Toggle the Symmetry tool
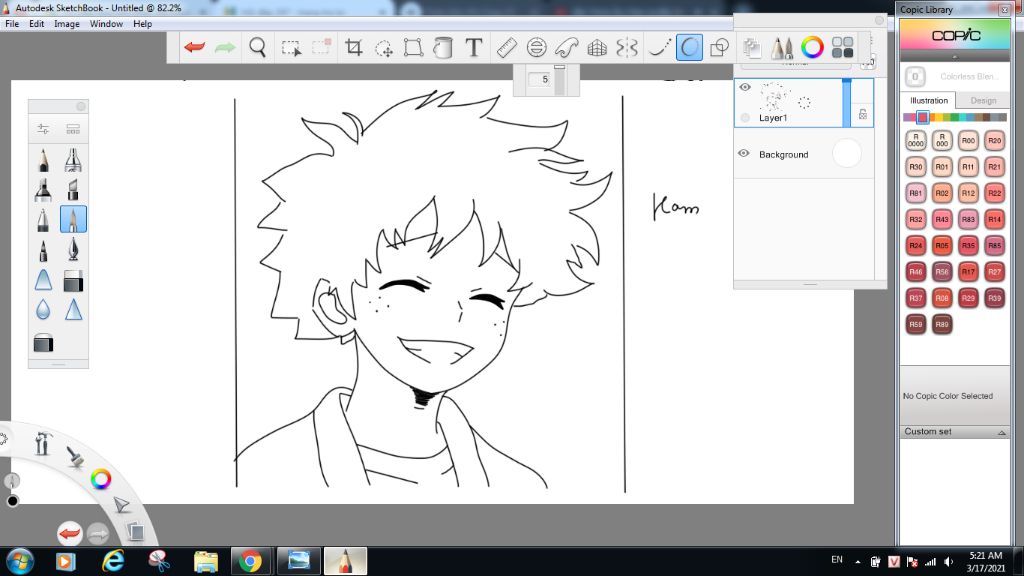 (x=626, y=47)
